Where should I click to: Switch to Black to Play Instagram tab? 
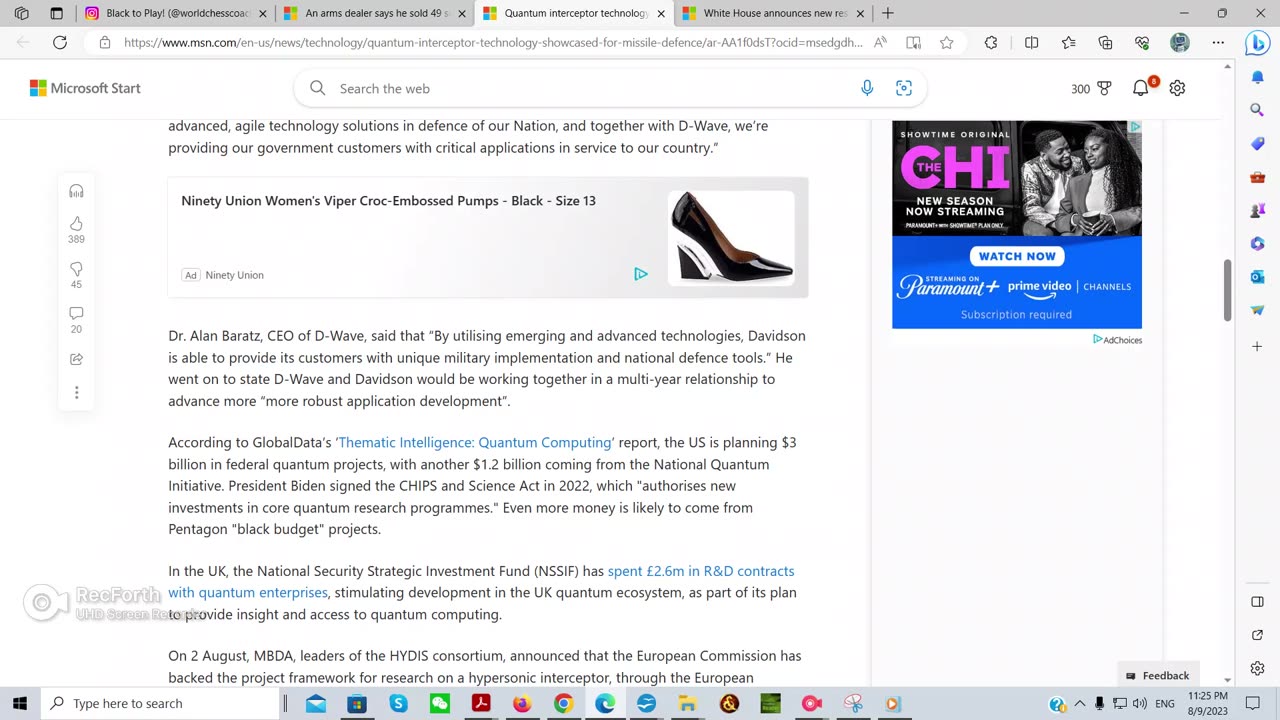click(175, 13)
